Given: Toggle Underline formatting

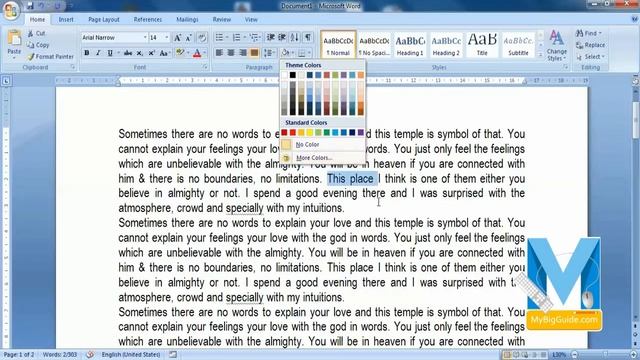Looking at the screenshot, I should click(110, 53).
